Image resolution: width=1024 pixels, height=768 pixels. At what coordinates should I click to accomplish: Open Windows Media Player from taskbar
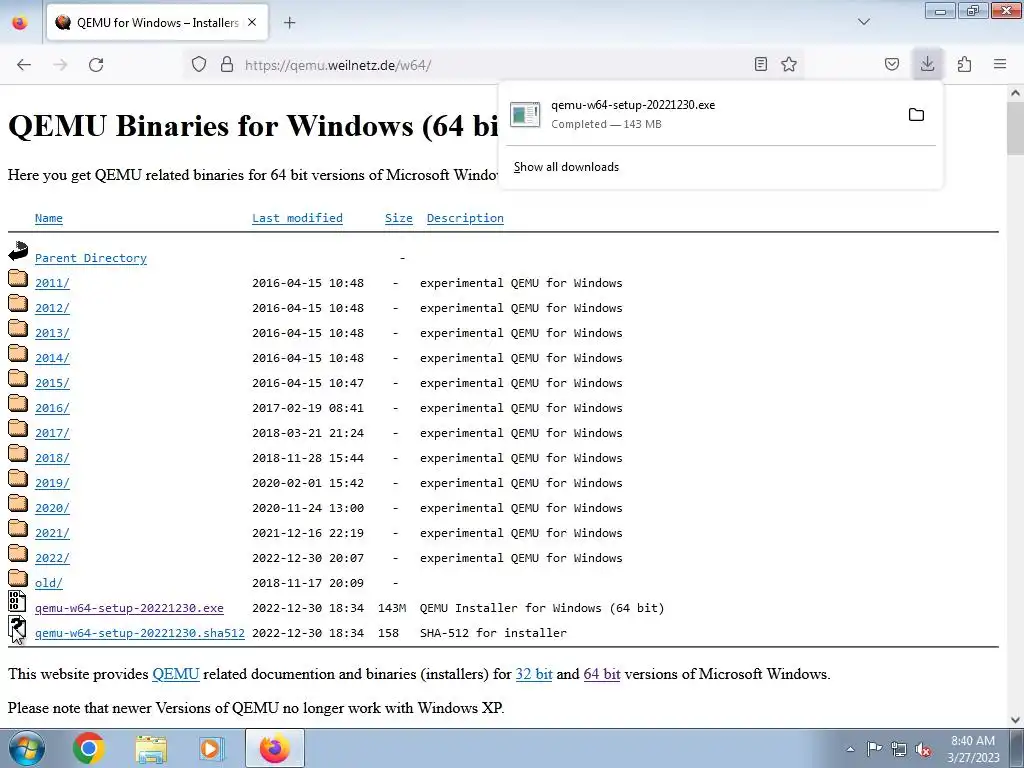211,748
